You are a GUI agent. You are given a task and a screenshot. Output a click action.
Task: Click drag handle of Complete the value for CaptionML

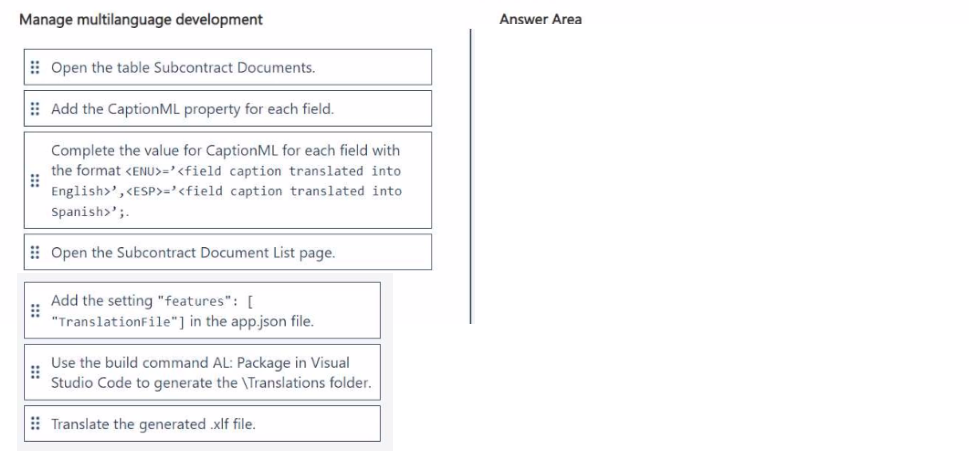[35, 180]
